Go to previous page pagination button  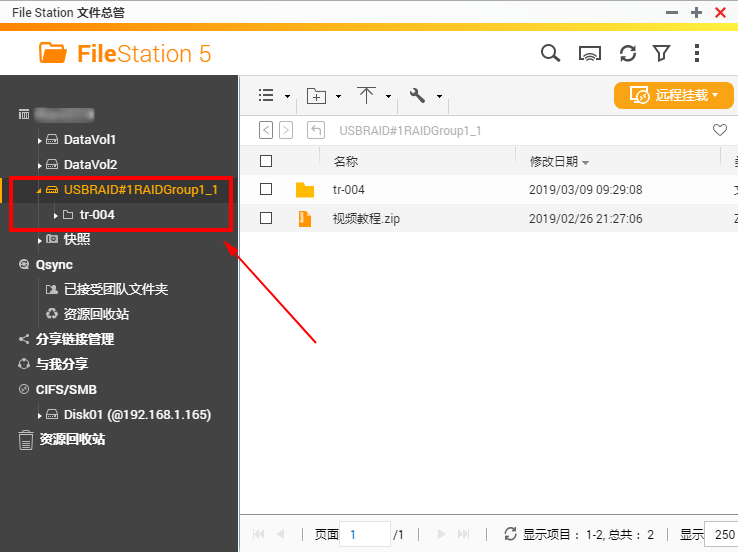tap(281, 534)
